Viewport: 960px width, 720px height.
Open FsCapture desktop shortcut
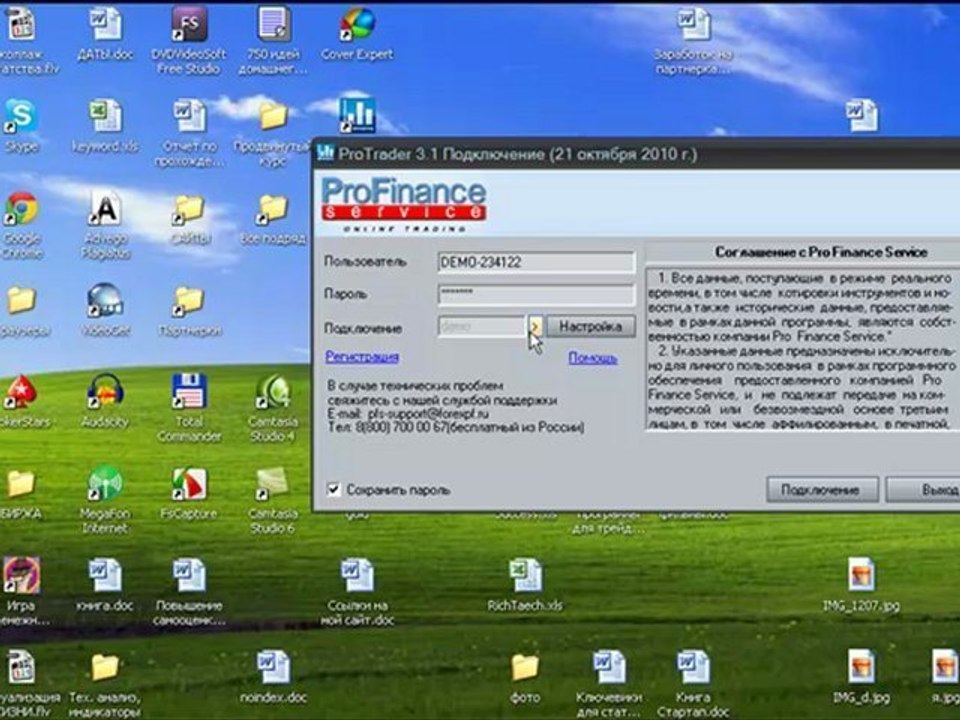tap(189, 484)
